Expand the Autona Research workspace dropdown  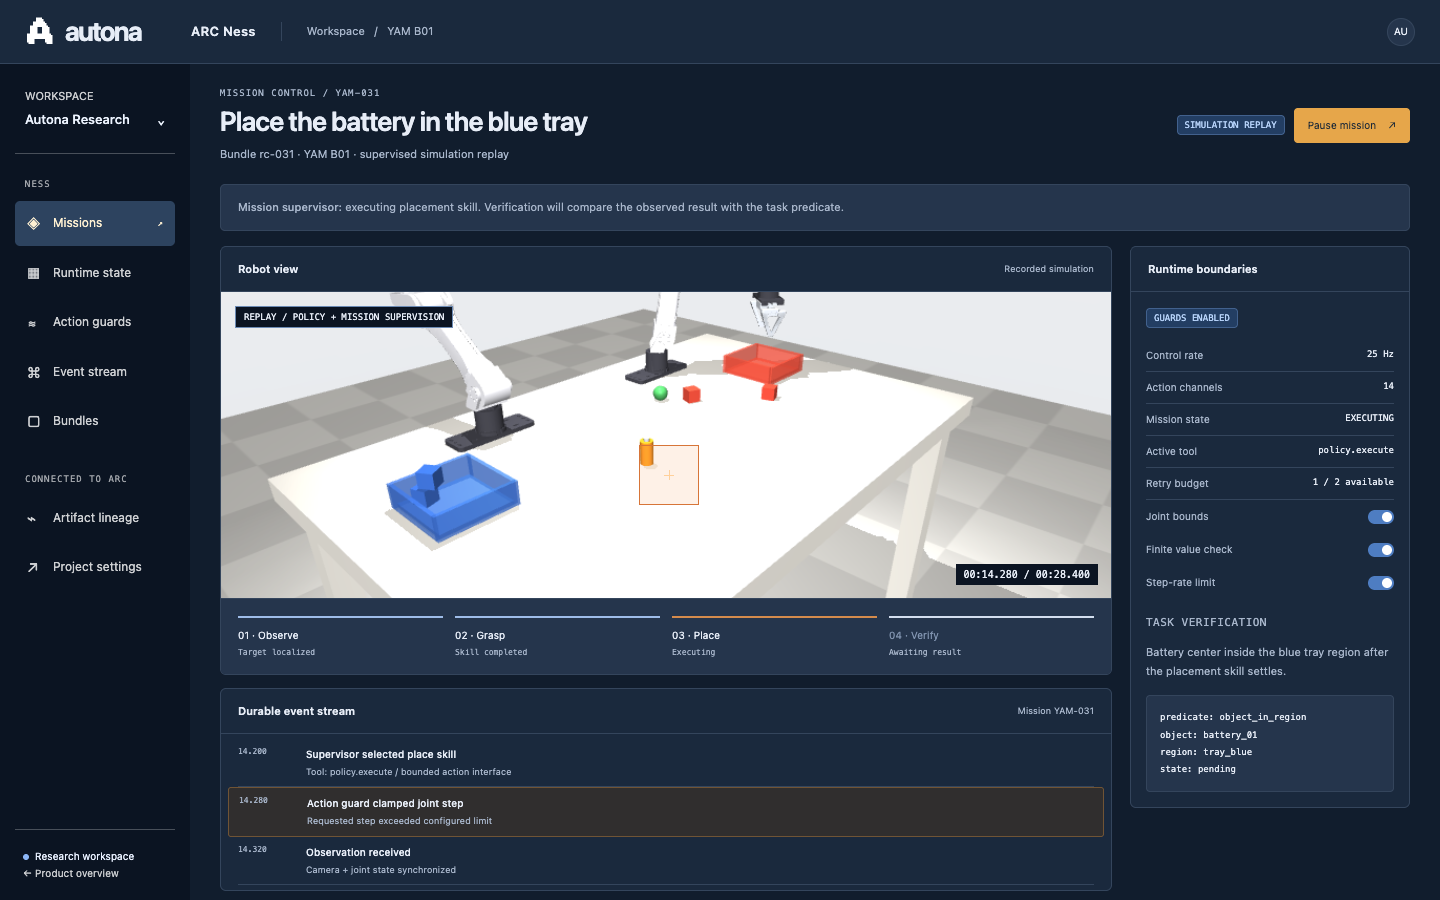95,120
